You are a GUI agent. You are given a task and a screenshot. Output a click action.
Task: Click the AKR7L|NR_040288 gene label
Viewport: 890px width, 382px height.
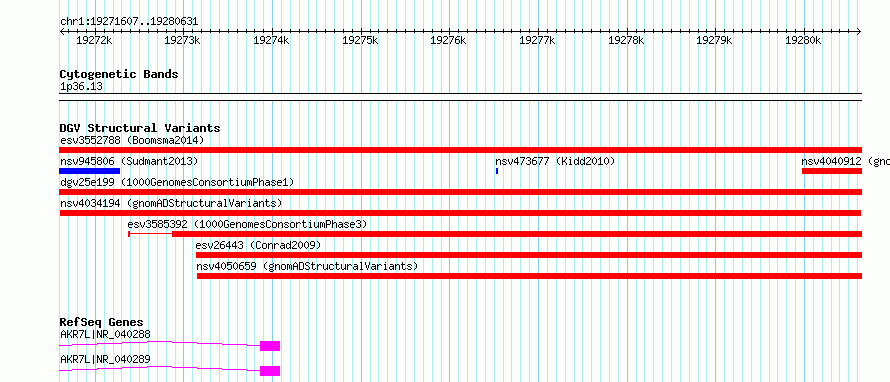105,334
